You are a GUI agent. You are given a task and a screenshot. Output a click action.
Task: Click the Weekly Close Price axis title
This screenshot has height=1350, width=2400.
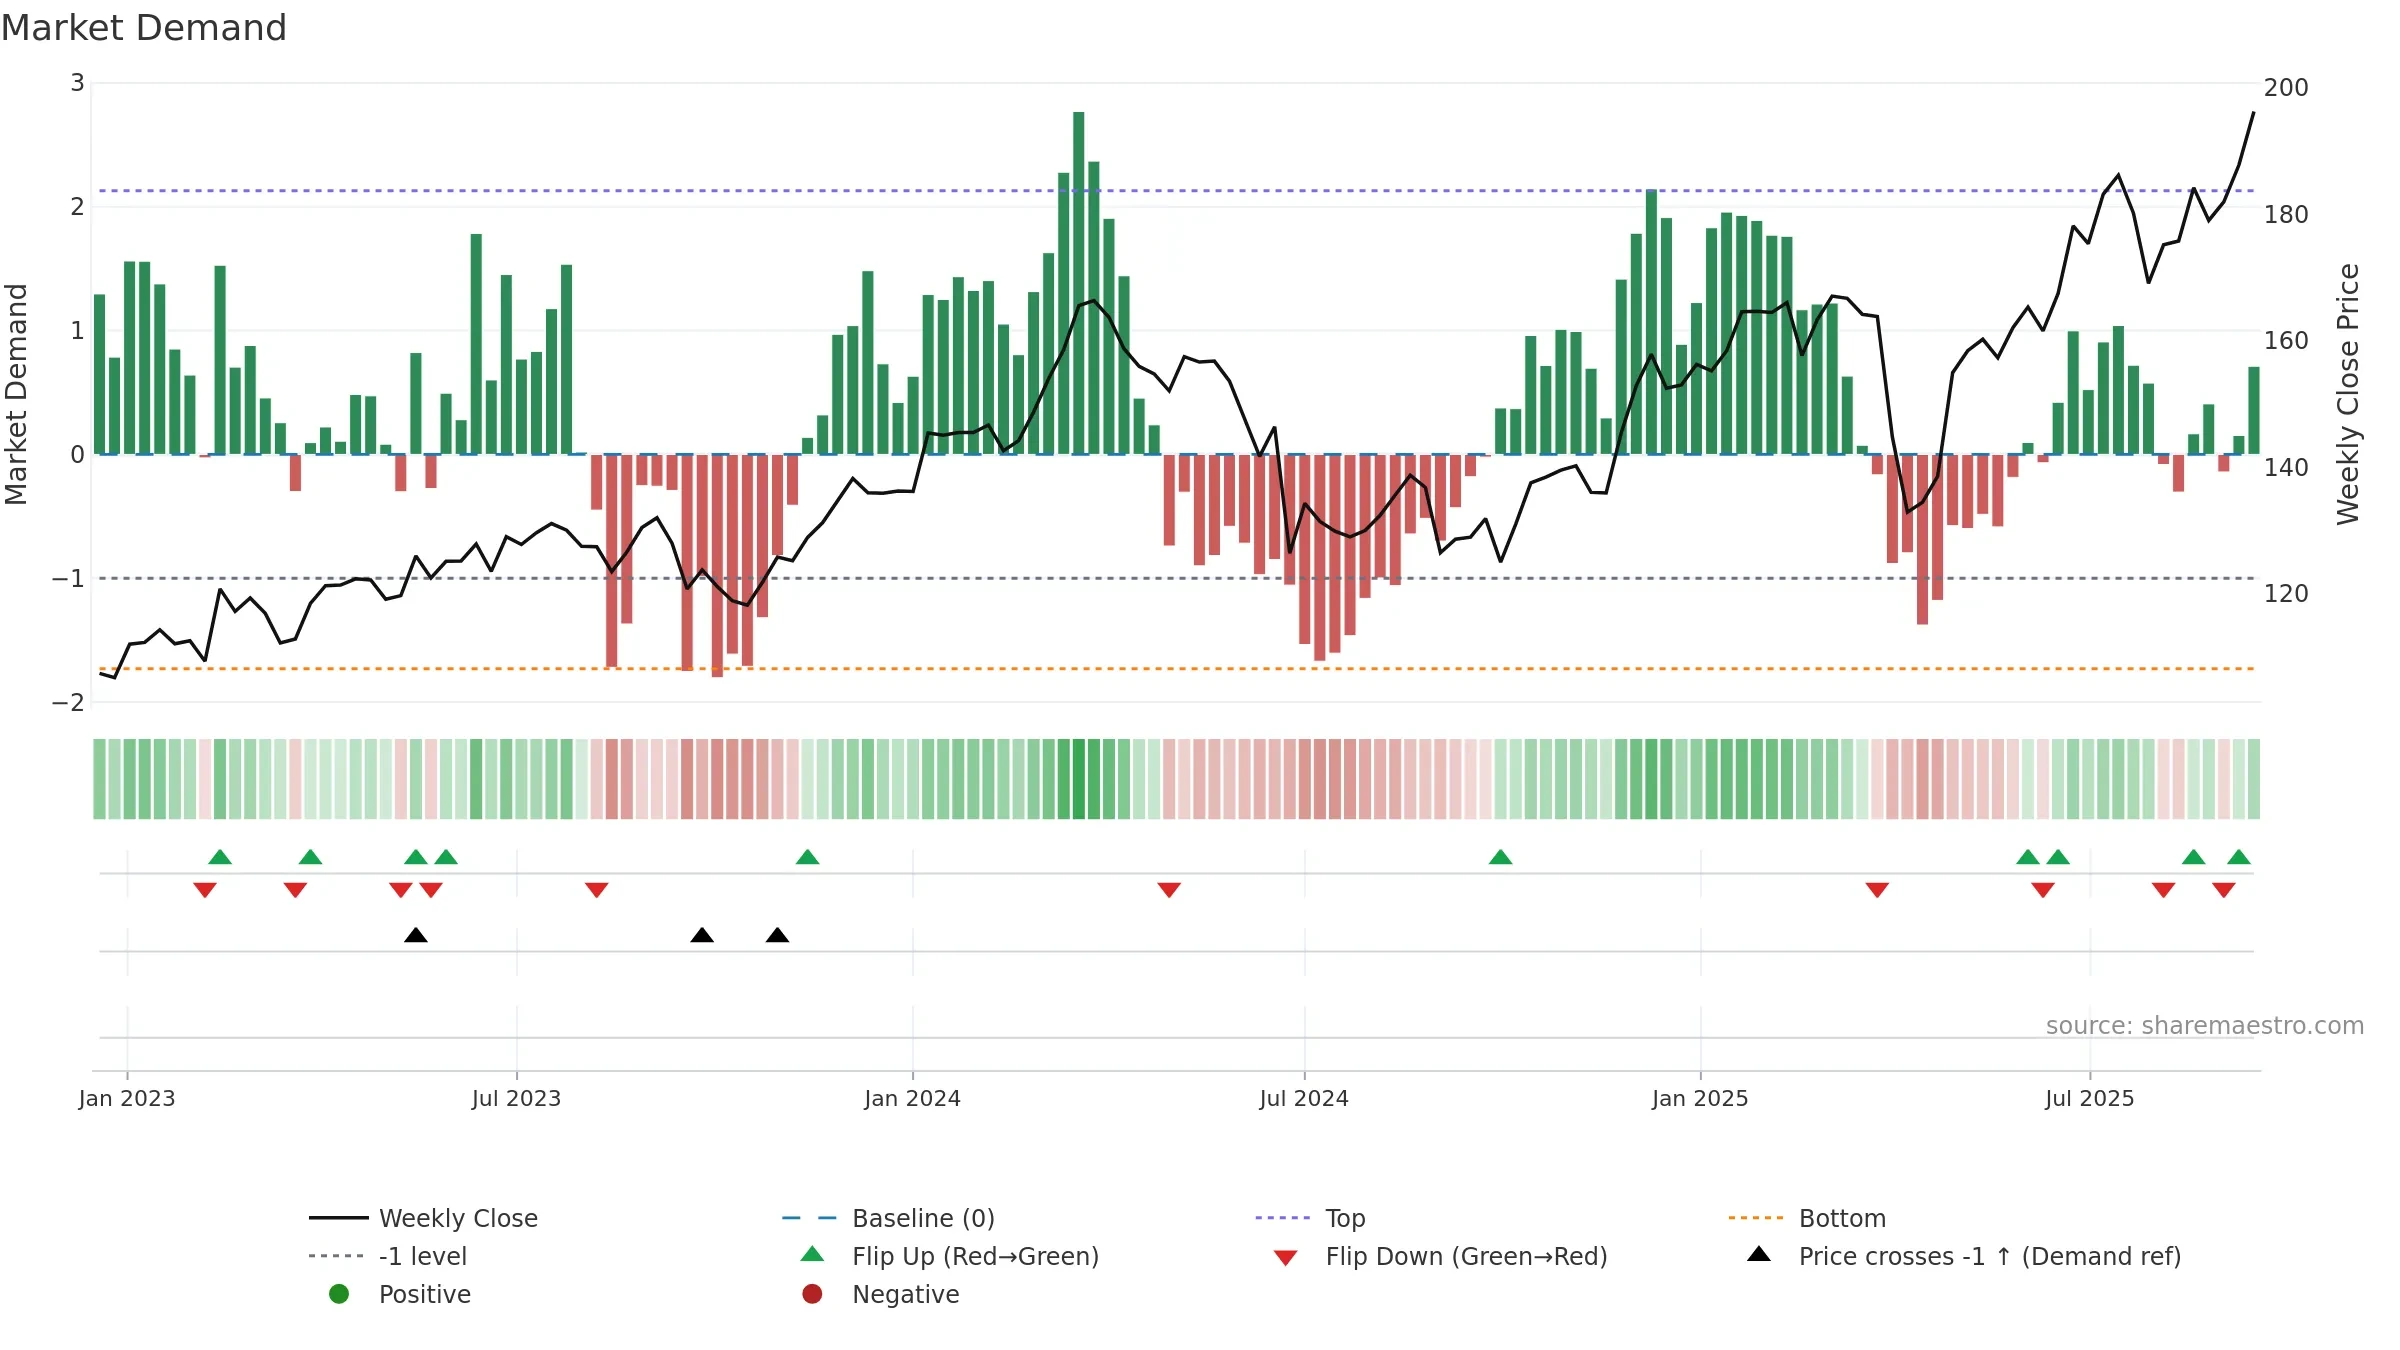[2348, 394]
